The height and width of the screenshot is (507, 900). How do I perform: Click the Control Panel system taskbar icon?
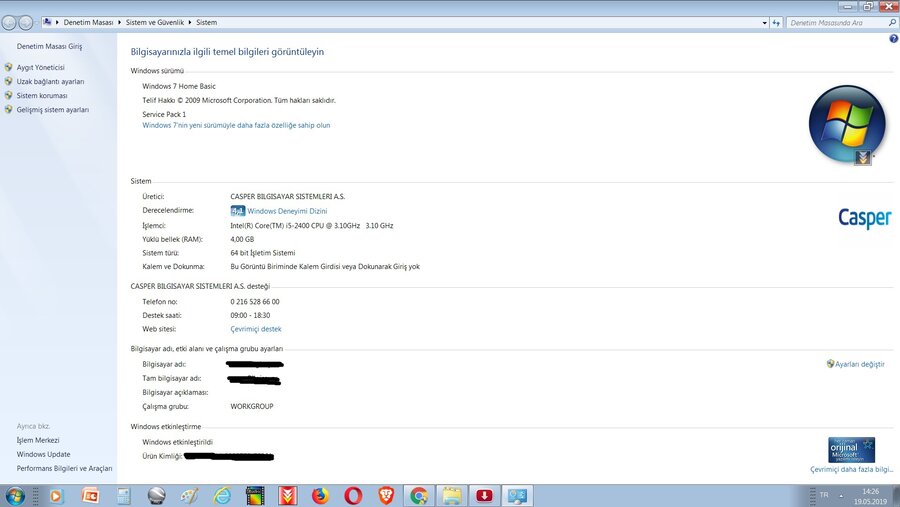coord(517,496)
